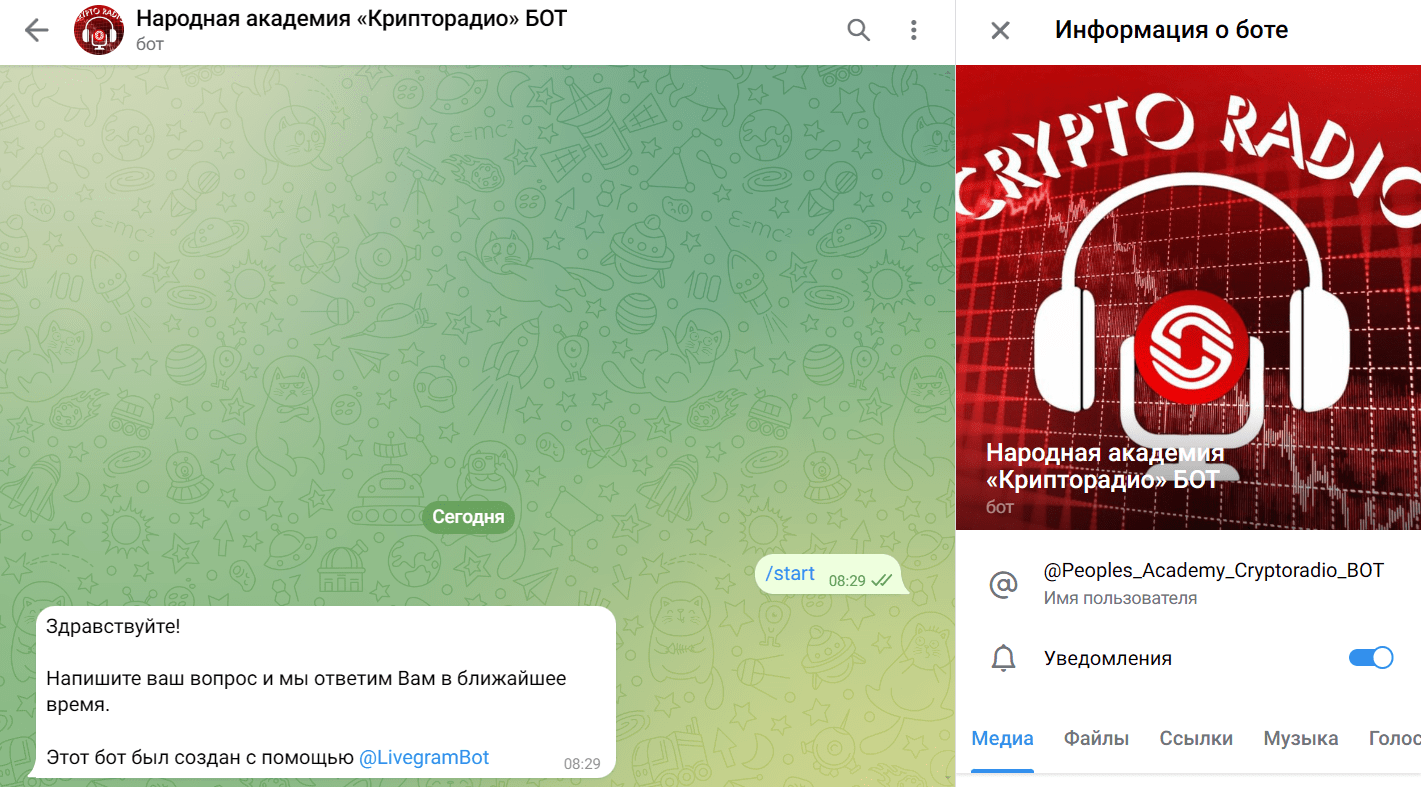
Task: Copy username @Peoples_Academy_Cryptoradio_BOT
Action: coord(1214,571)
